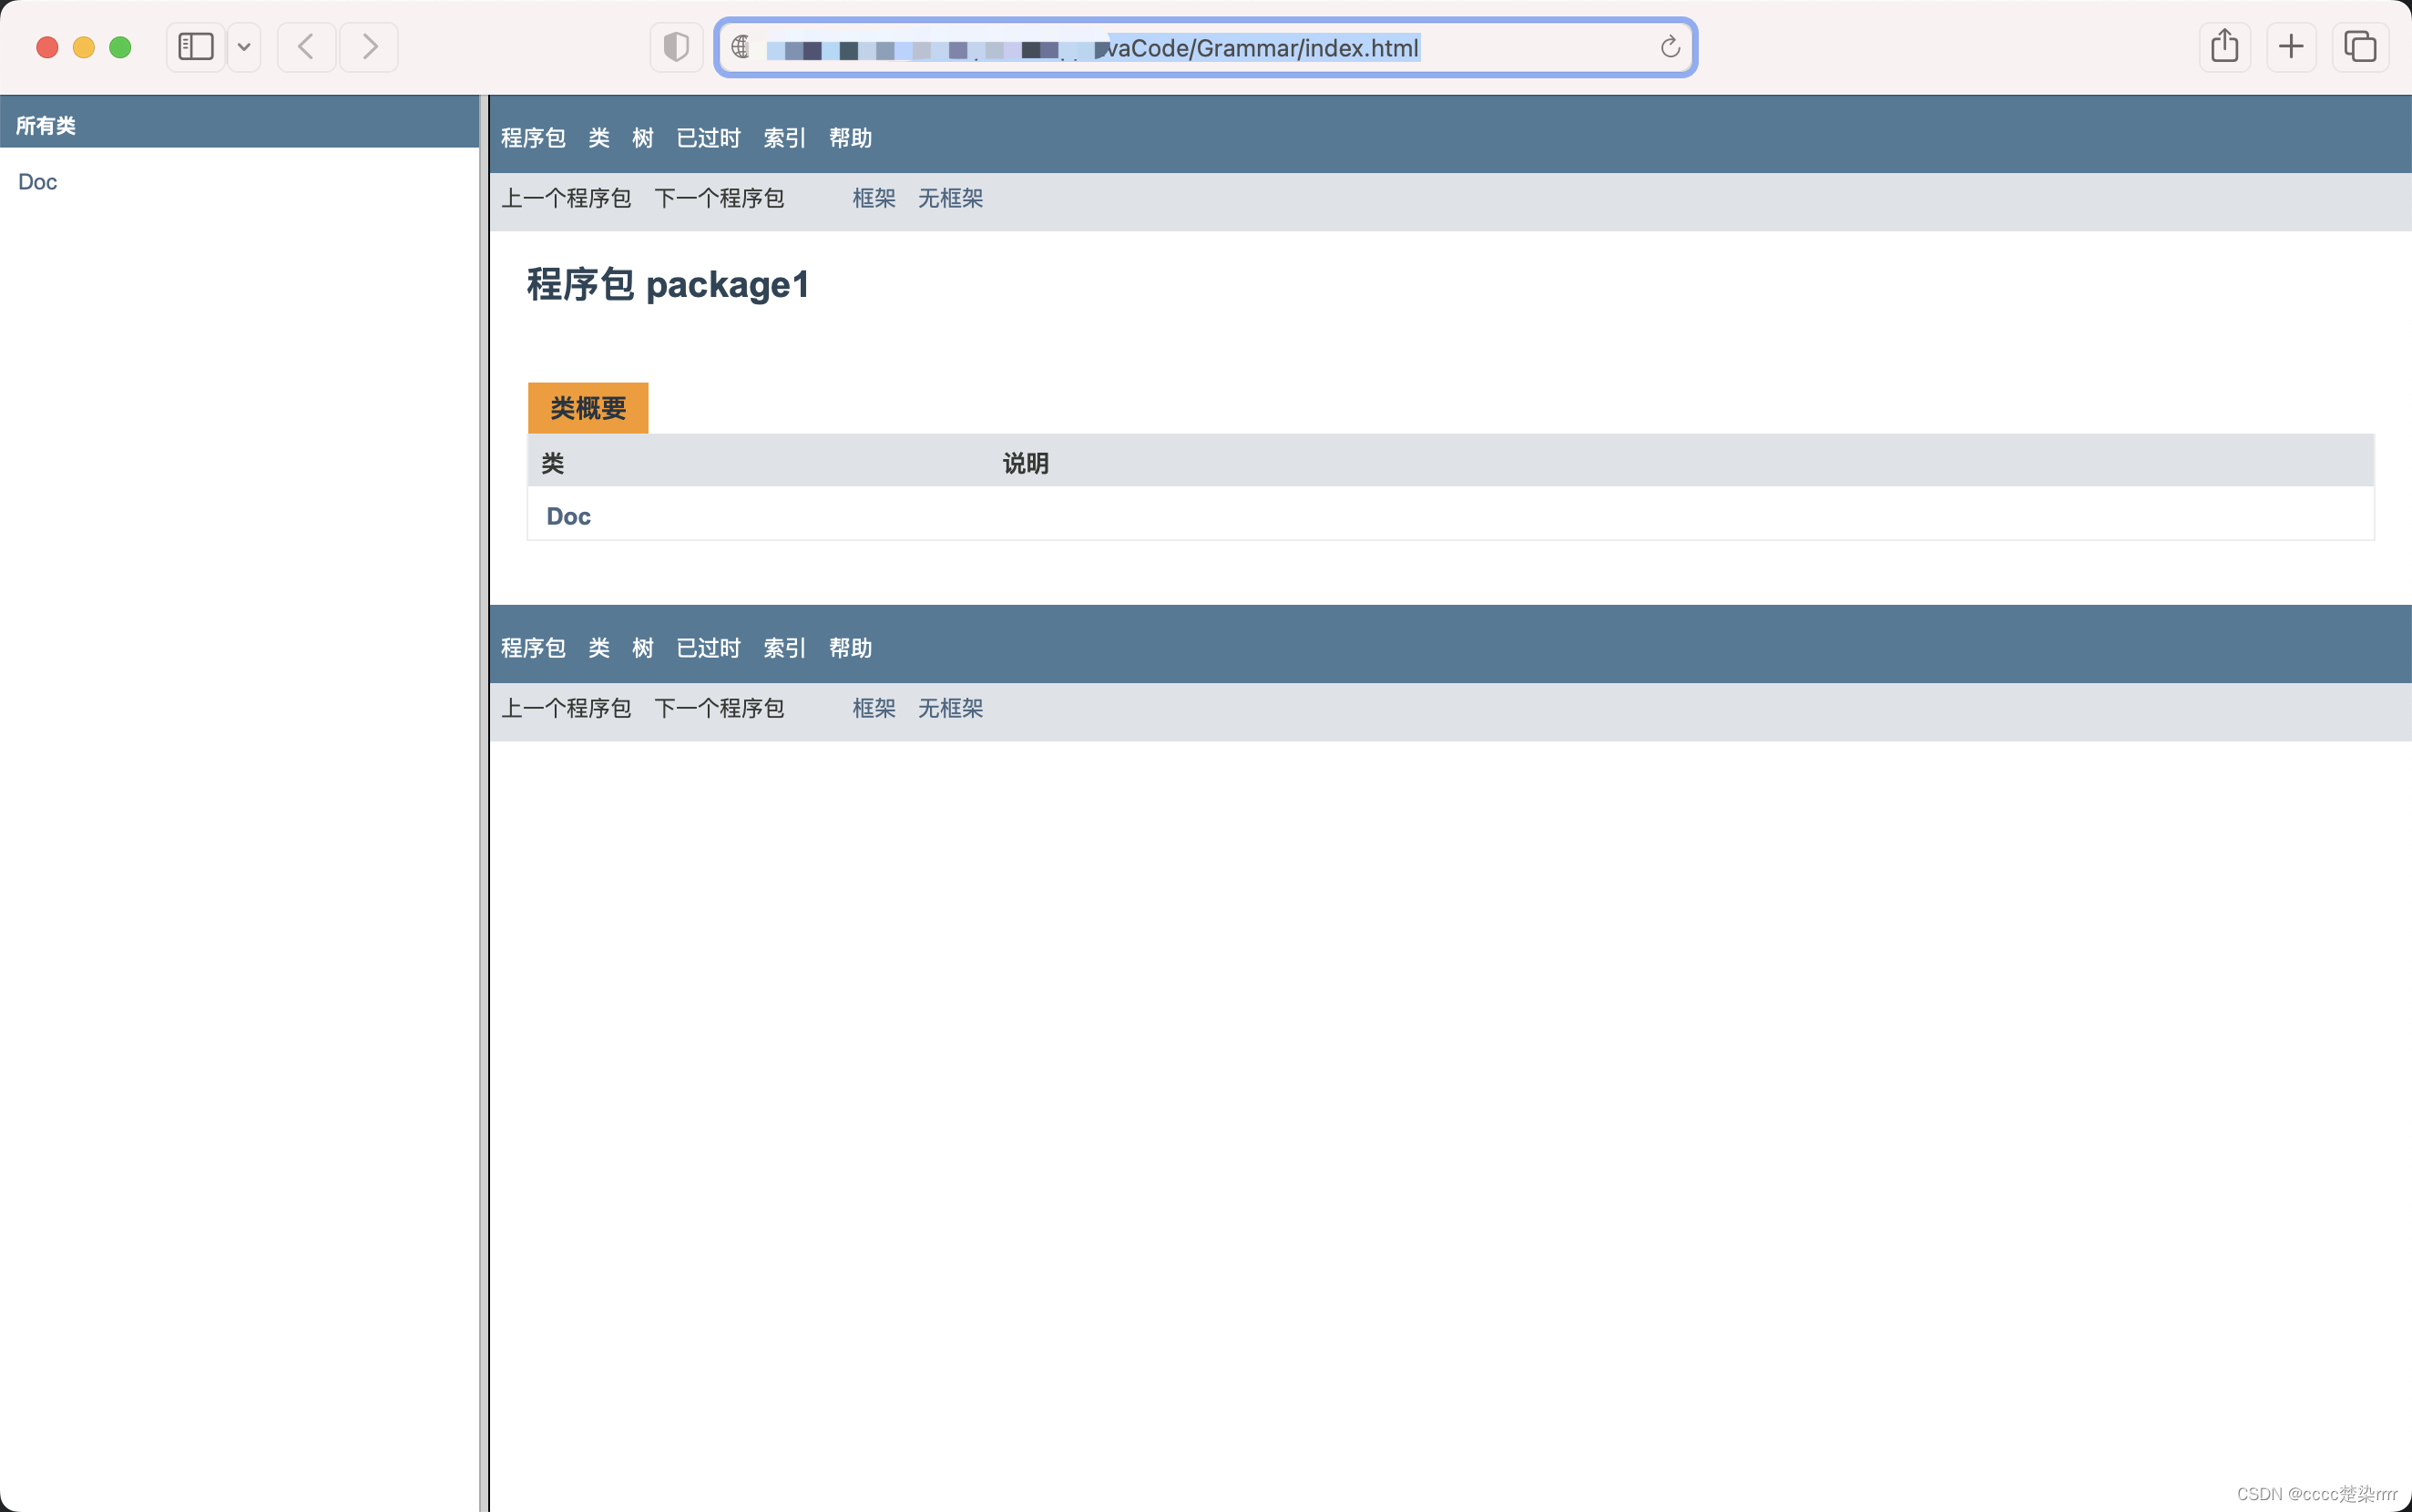Open 框架 link in top sub-navigation
The width and height of the screenshot is (2412, 1512).
pyautogui.click(x=874, y=198)
